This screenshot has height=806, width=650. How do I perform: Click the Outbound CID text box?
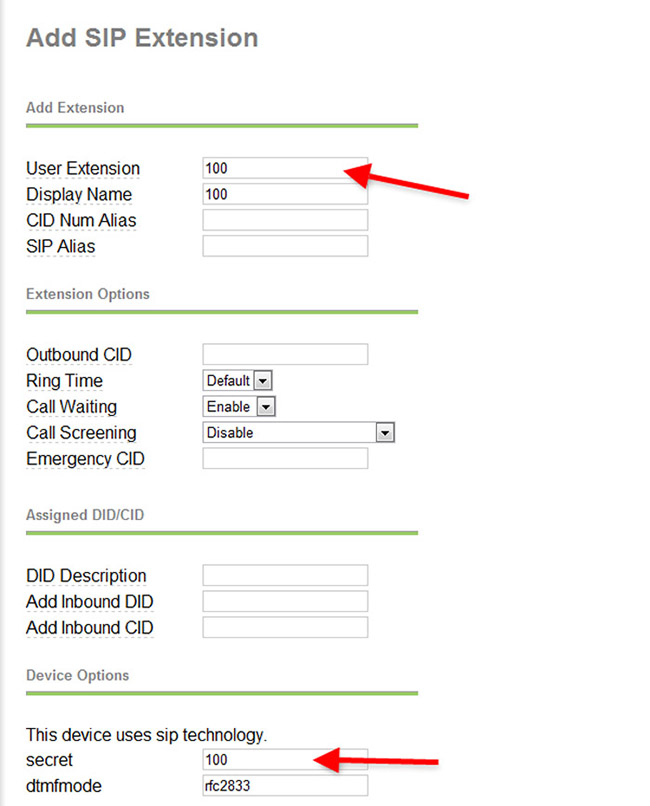pos(285,354)
